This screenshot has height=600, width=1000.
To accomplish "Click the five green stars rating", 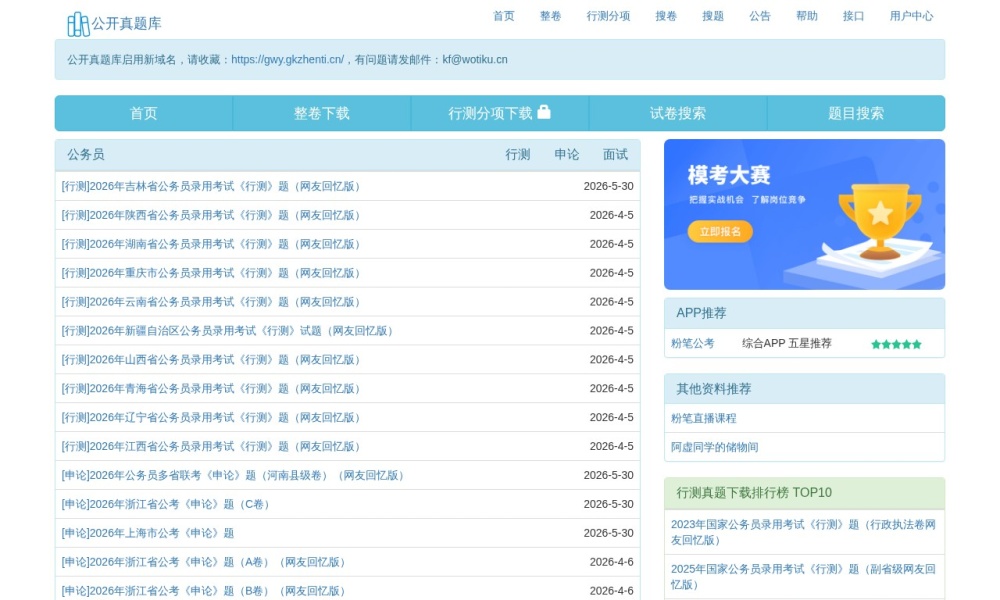I will click(896, 344).
